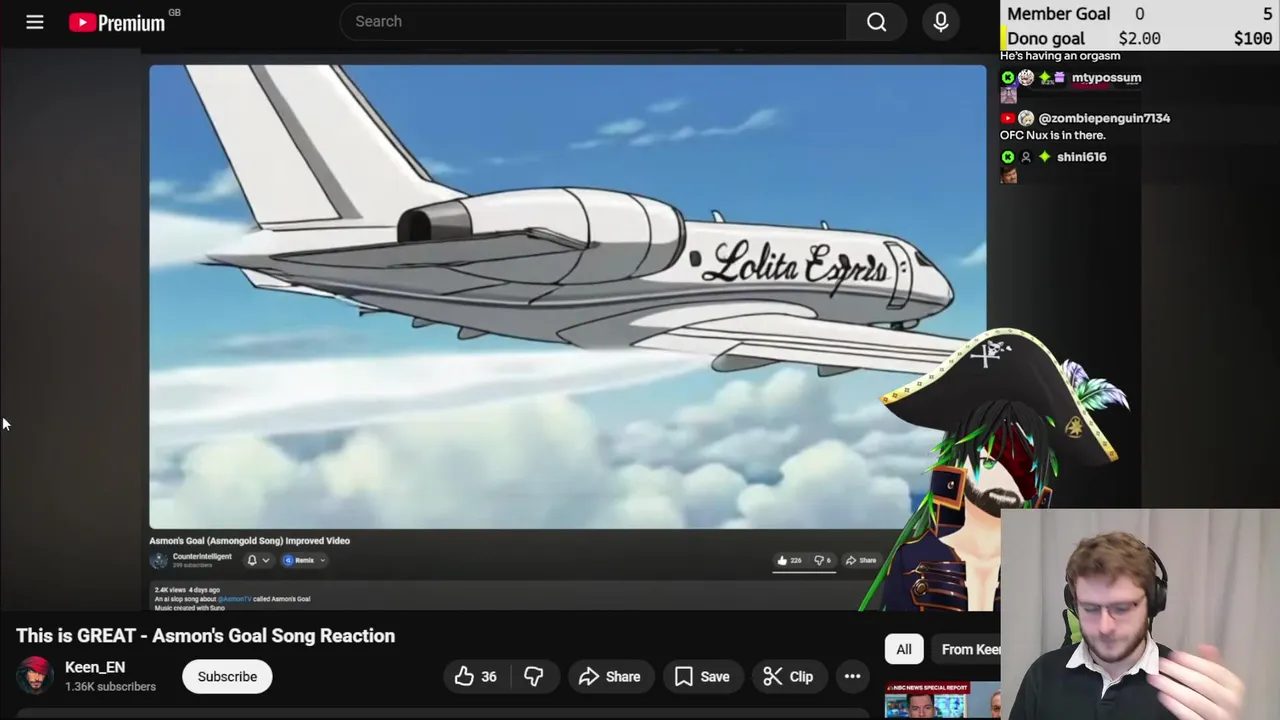This screenshot has width=1280, height=720.
Task: Subscribe to the Keen_EN channel
Action: 227,677
